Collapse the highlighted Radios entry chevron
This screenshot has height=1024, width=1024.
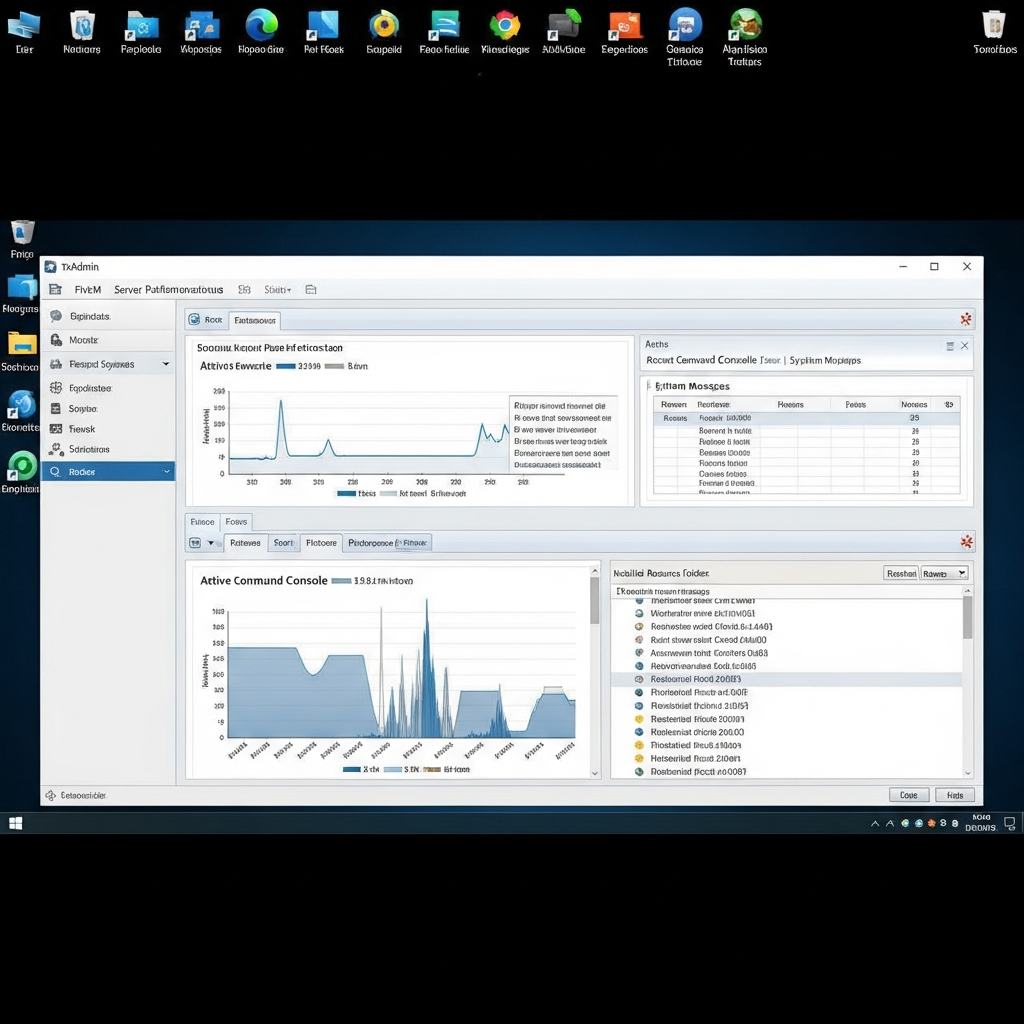click(x=166, y=471)
